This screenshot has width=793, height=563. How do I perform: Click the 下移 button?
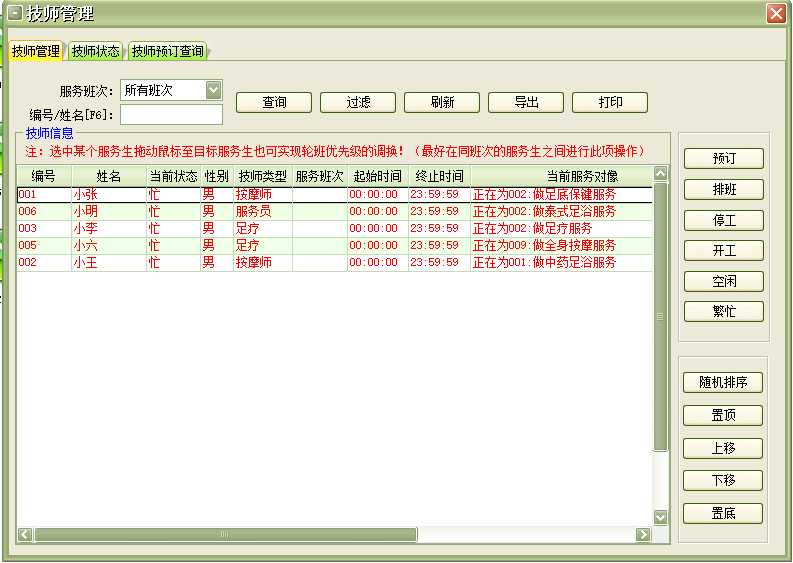pyautogui.click(x=723, y=480)
